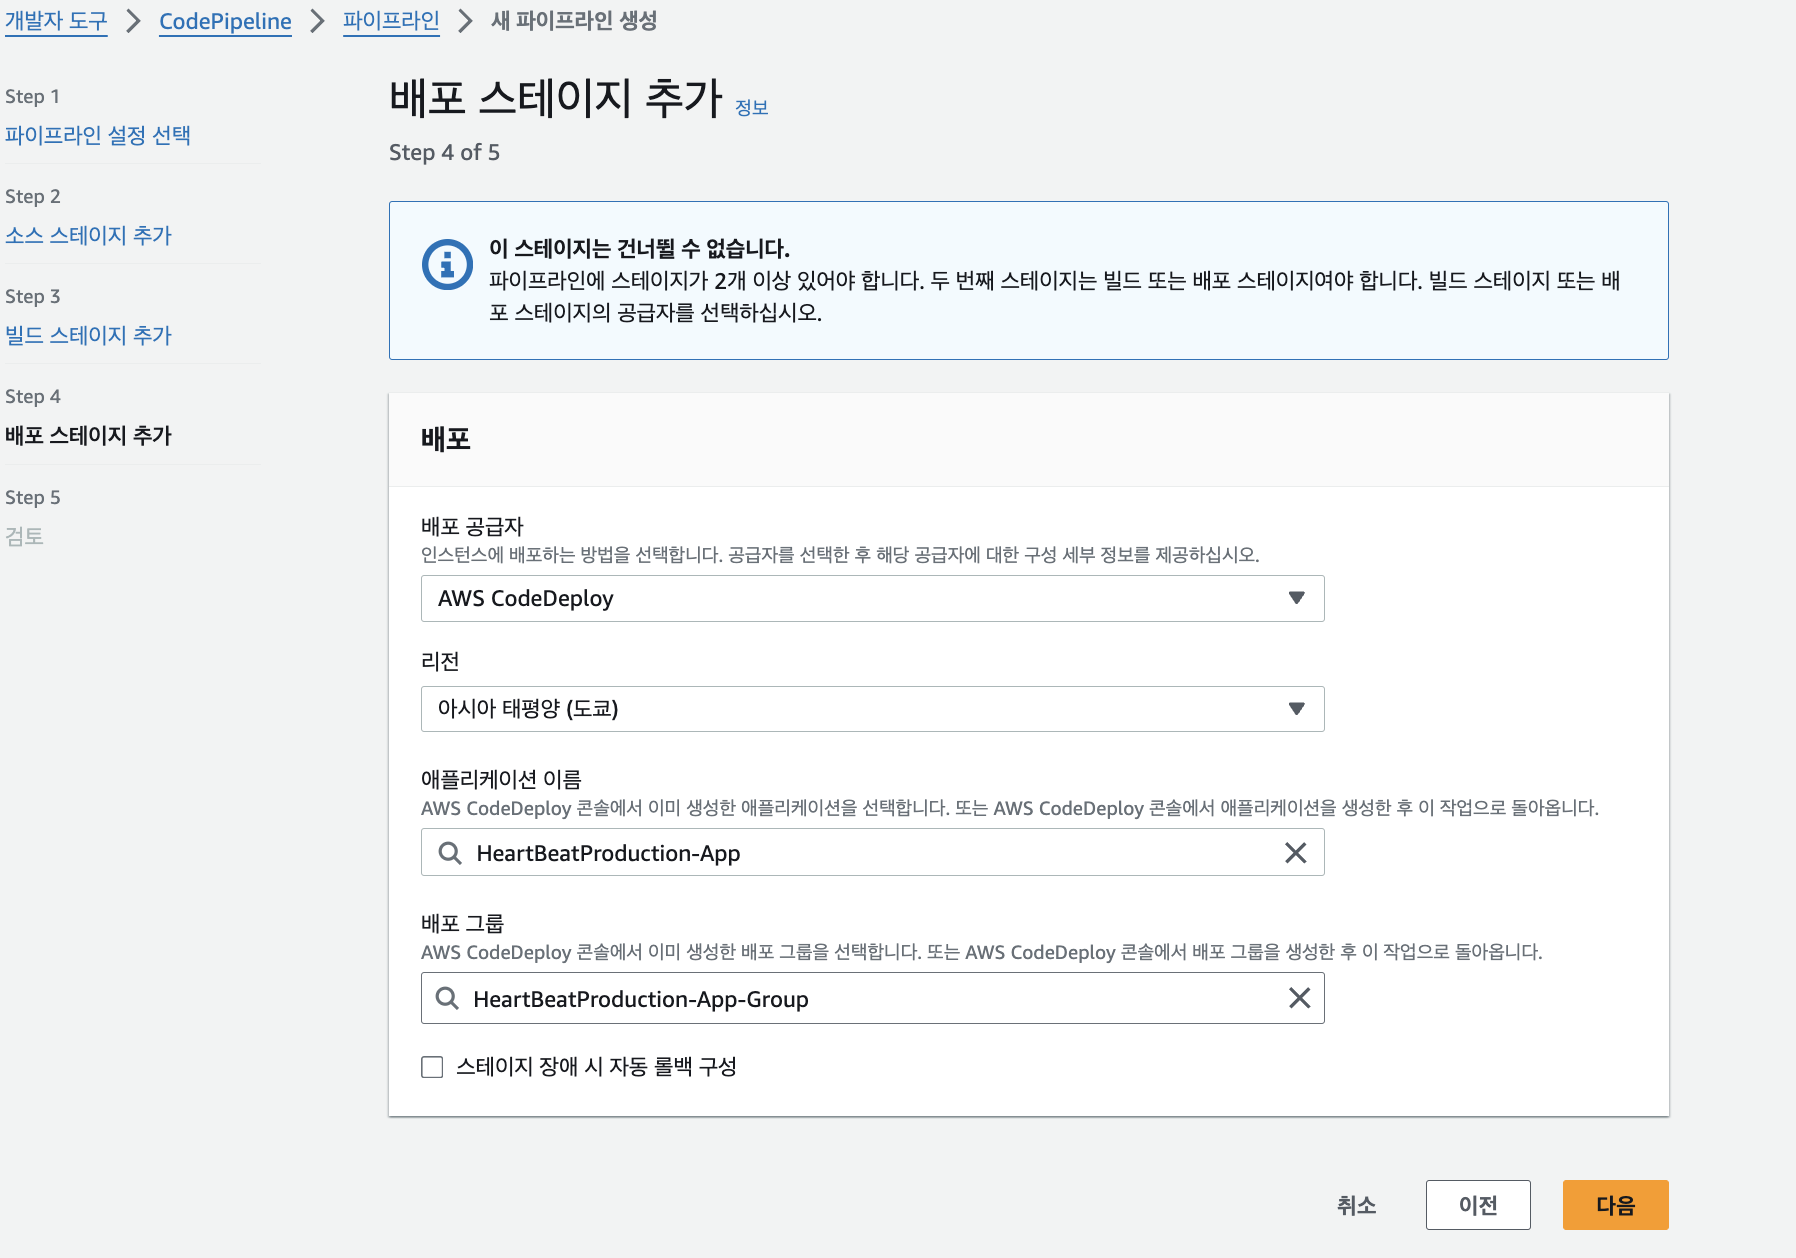Open Step 2 소스 스테이지 추가
Image resolution: width=1796 pixels, height=1258 pixels.
88,235
